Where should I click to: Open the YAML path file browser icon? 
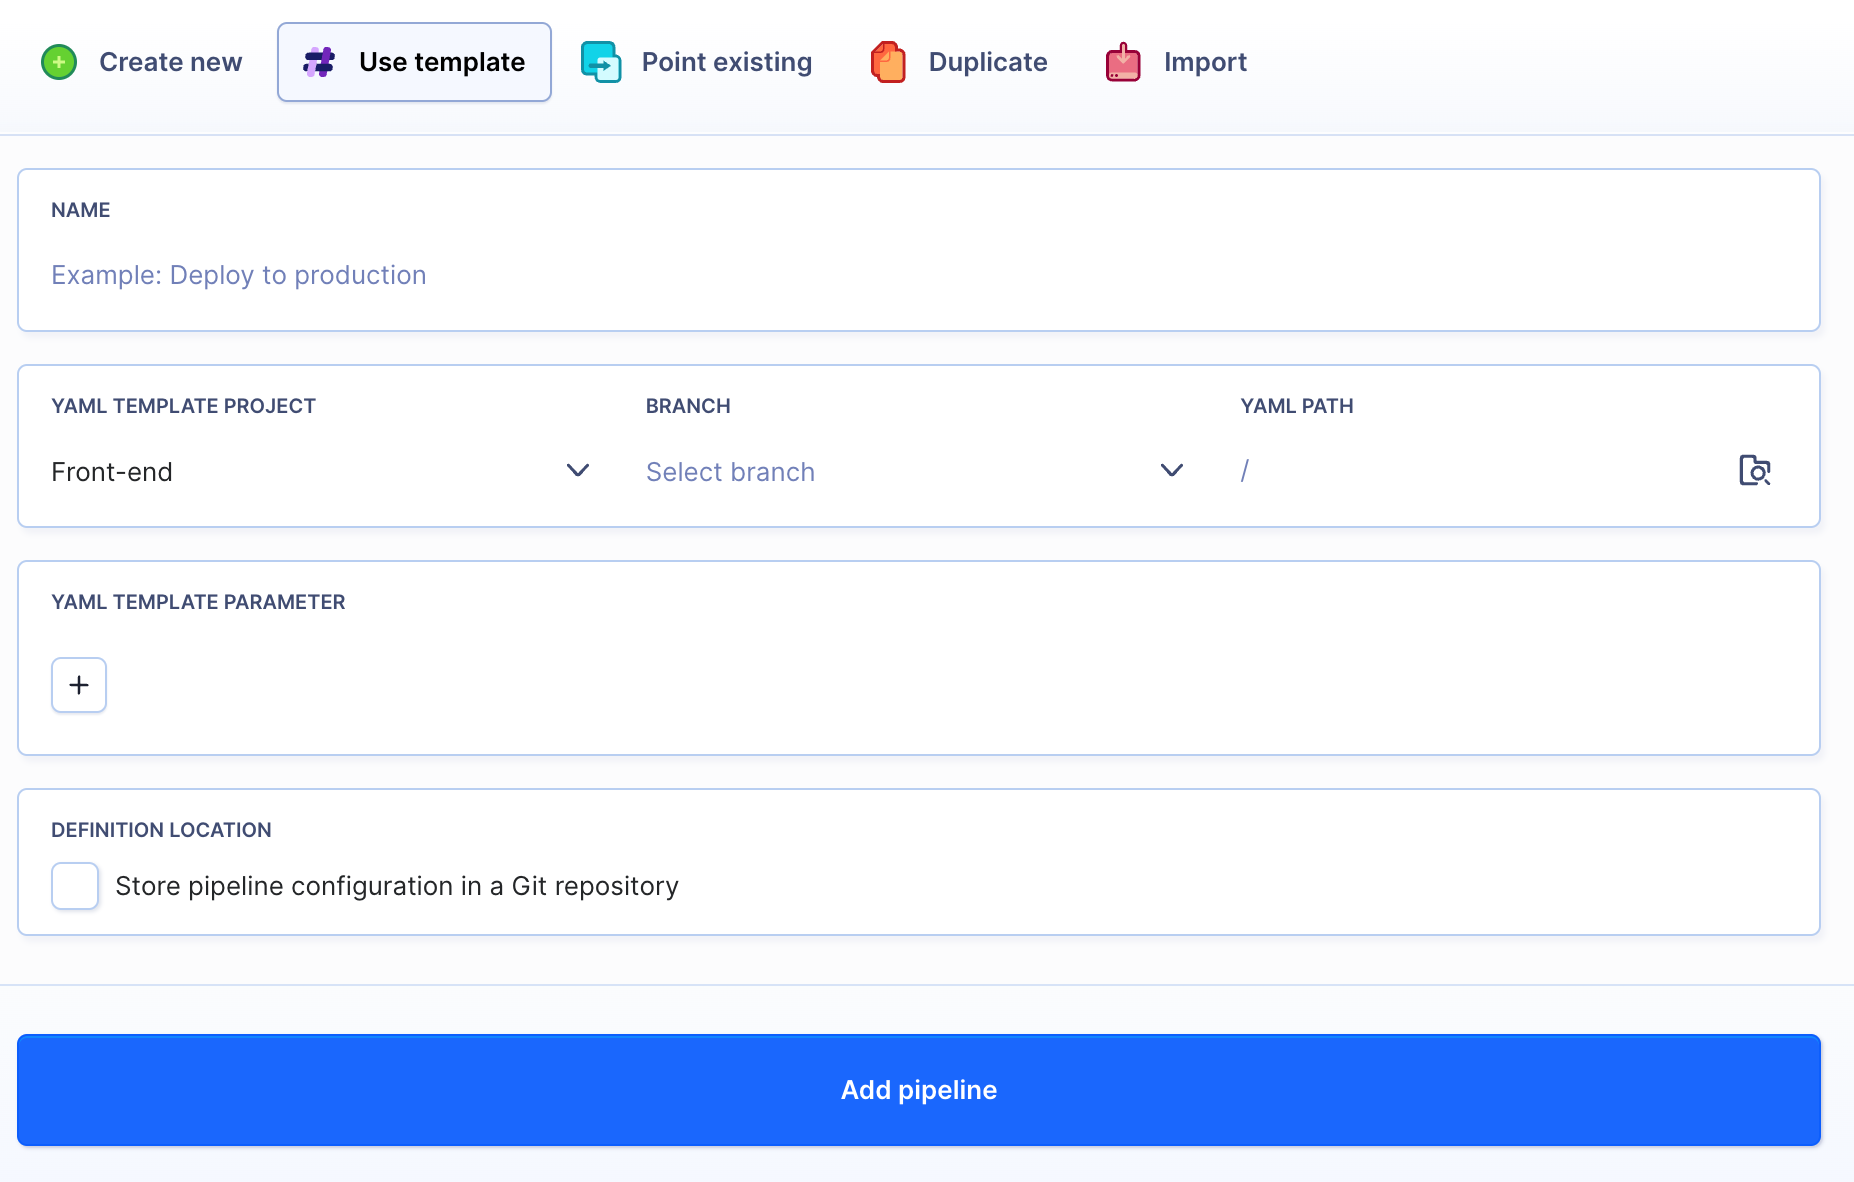[1754, 470]
